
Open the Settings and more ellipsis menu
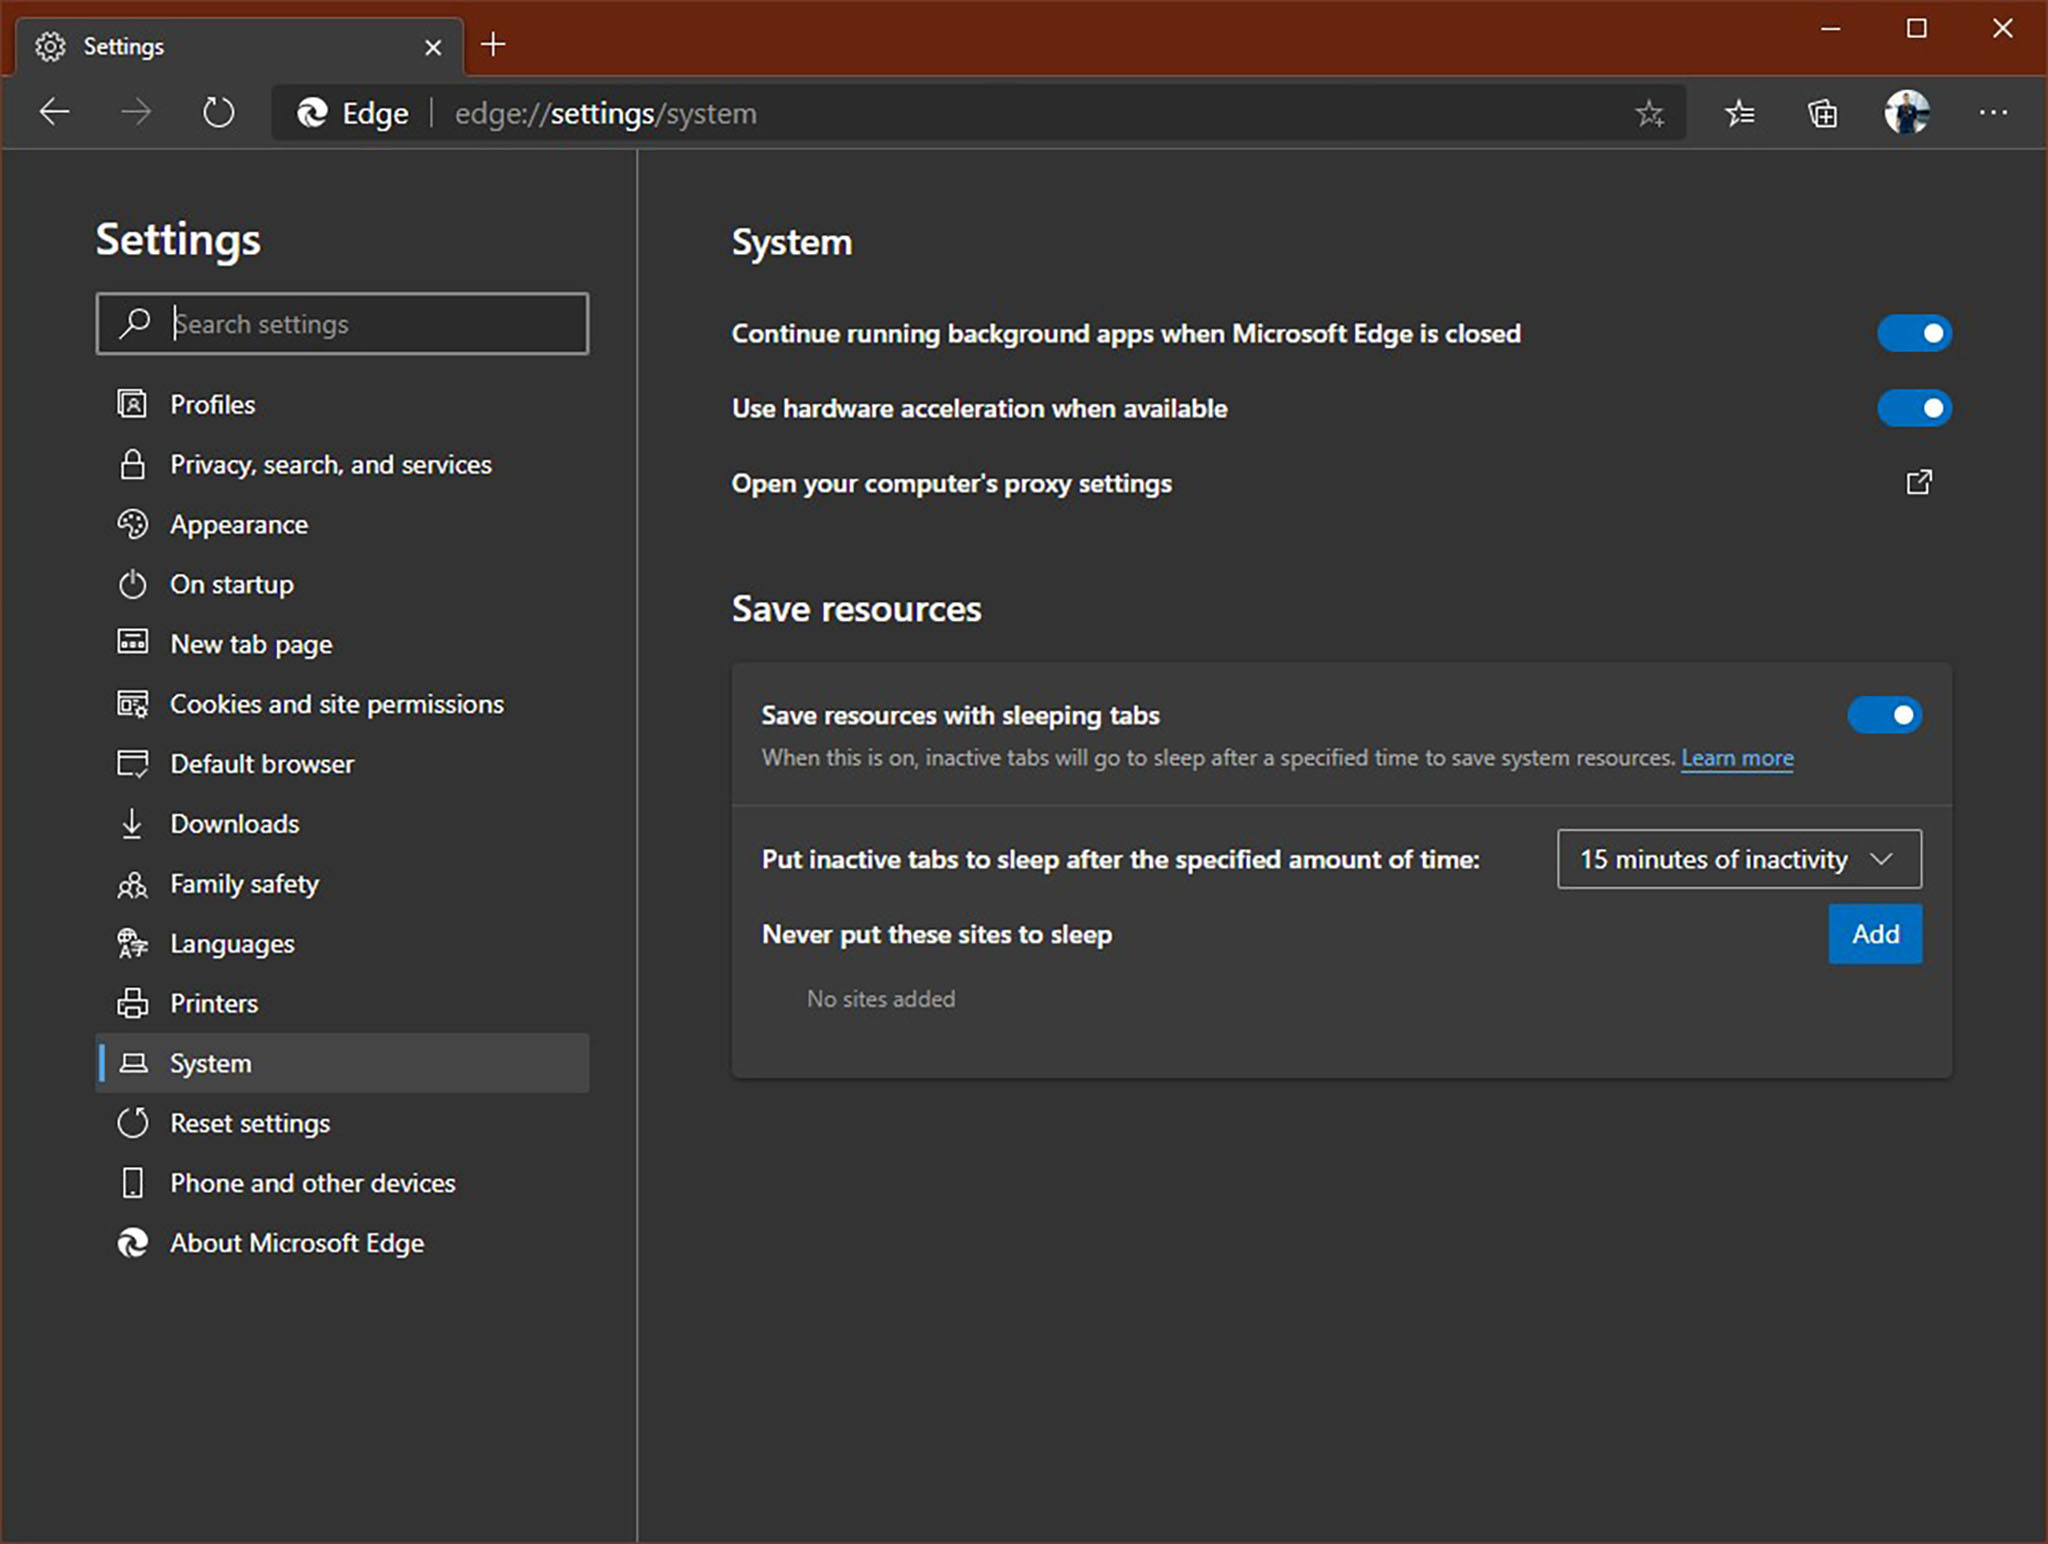point(1992,113)
